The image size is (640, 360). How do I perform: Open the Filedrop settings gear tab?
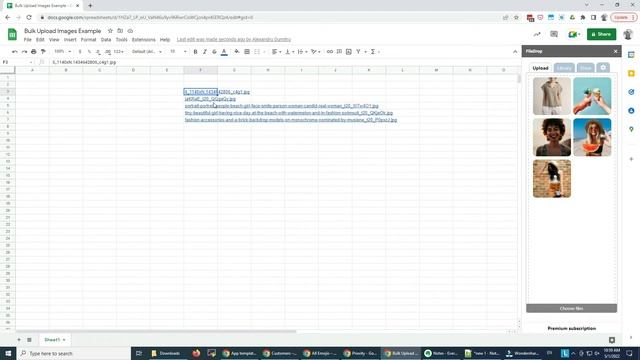pyautogui.click(x=603, y=68)
